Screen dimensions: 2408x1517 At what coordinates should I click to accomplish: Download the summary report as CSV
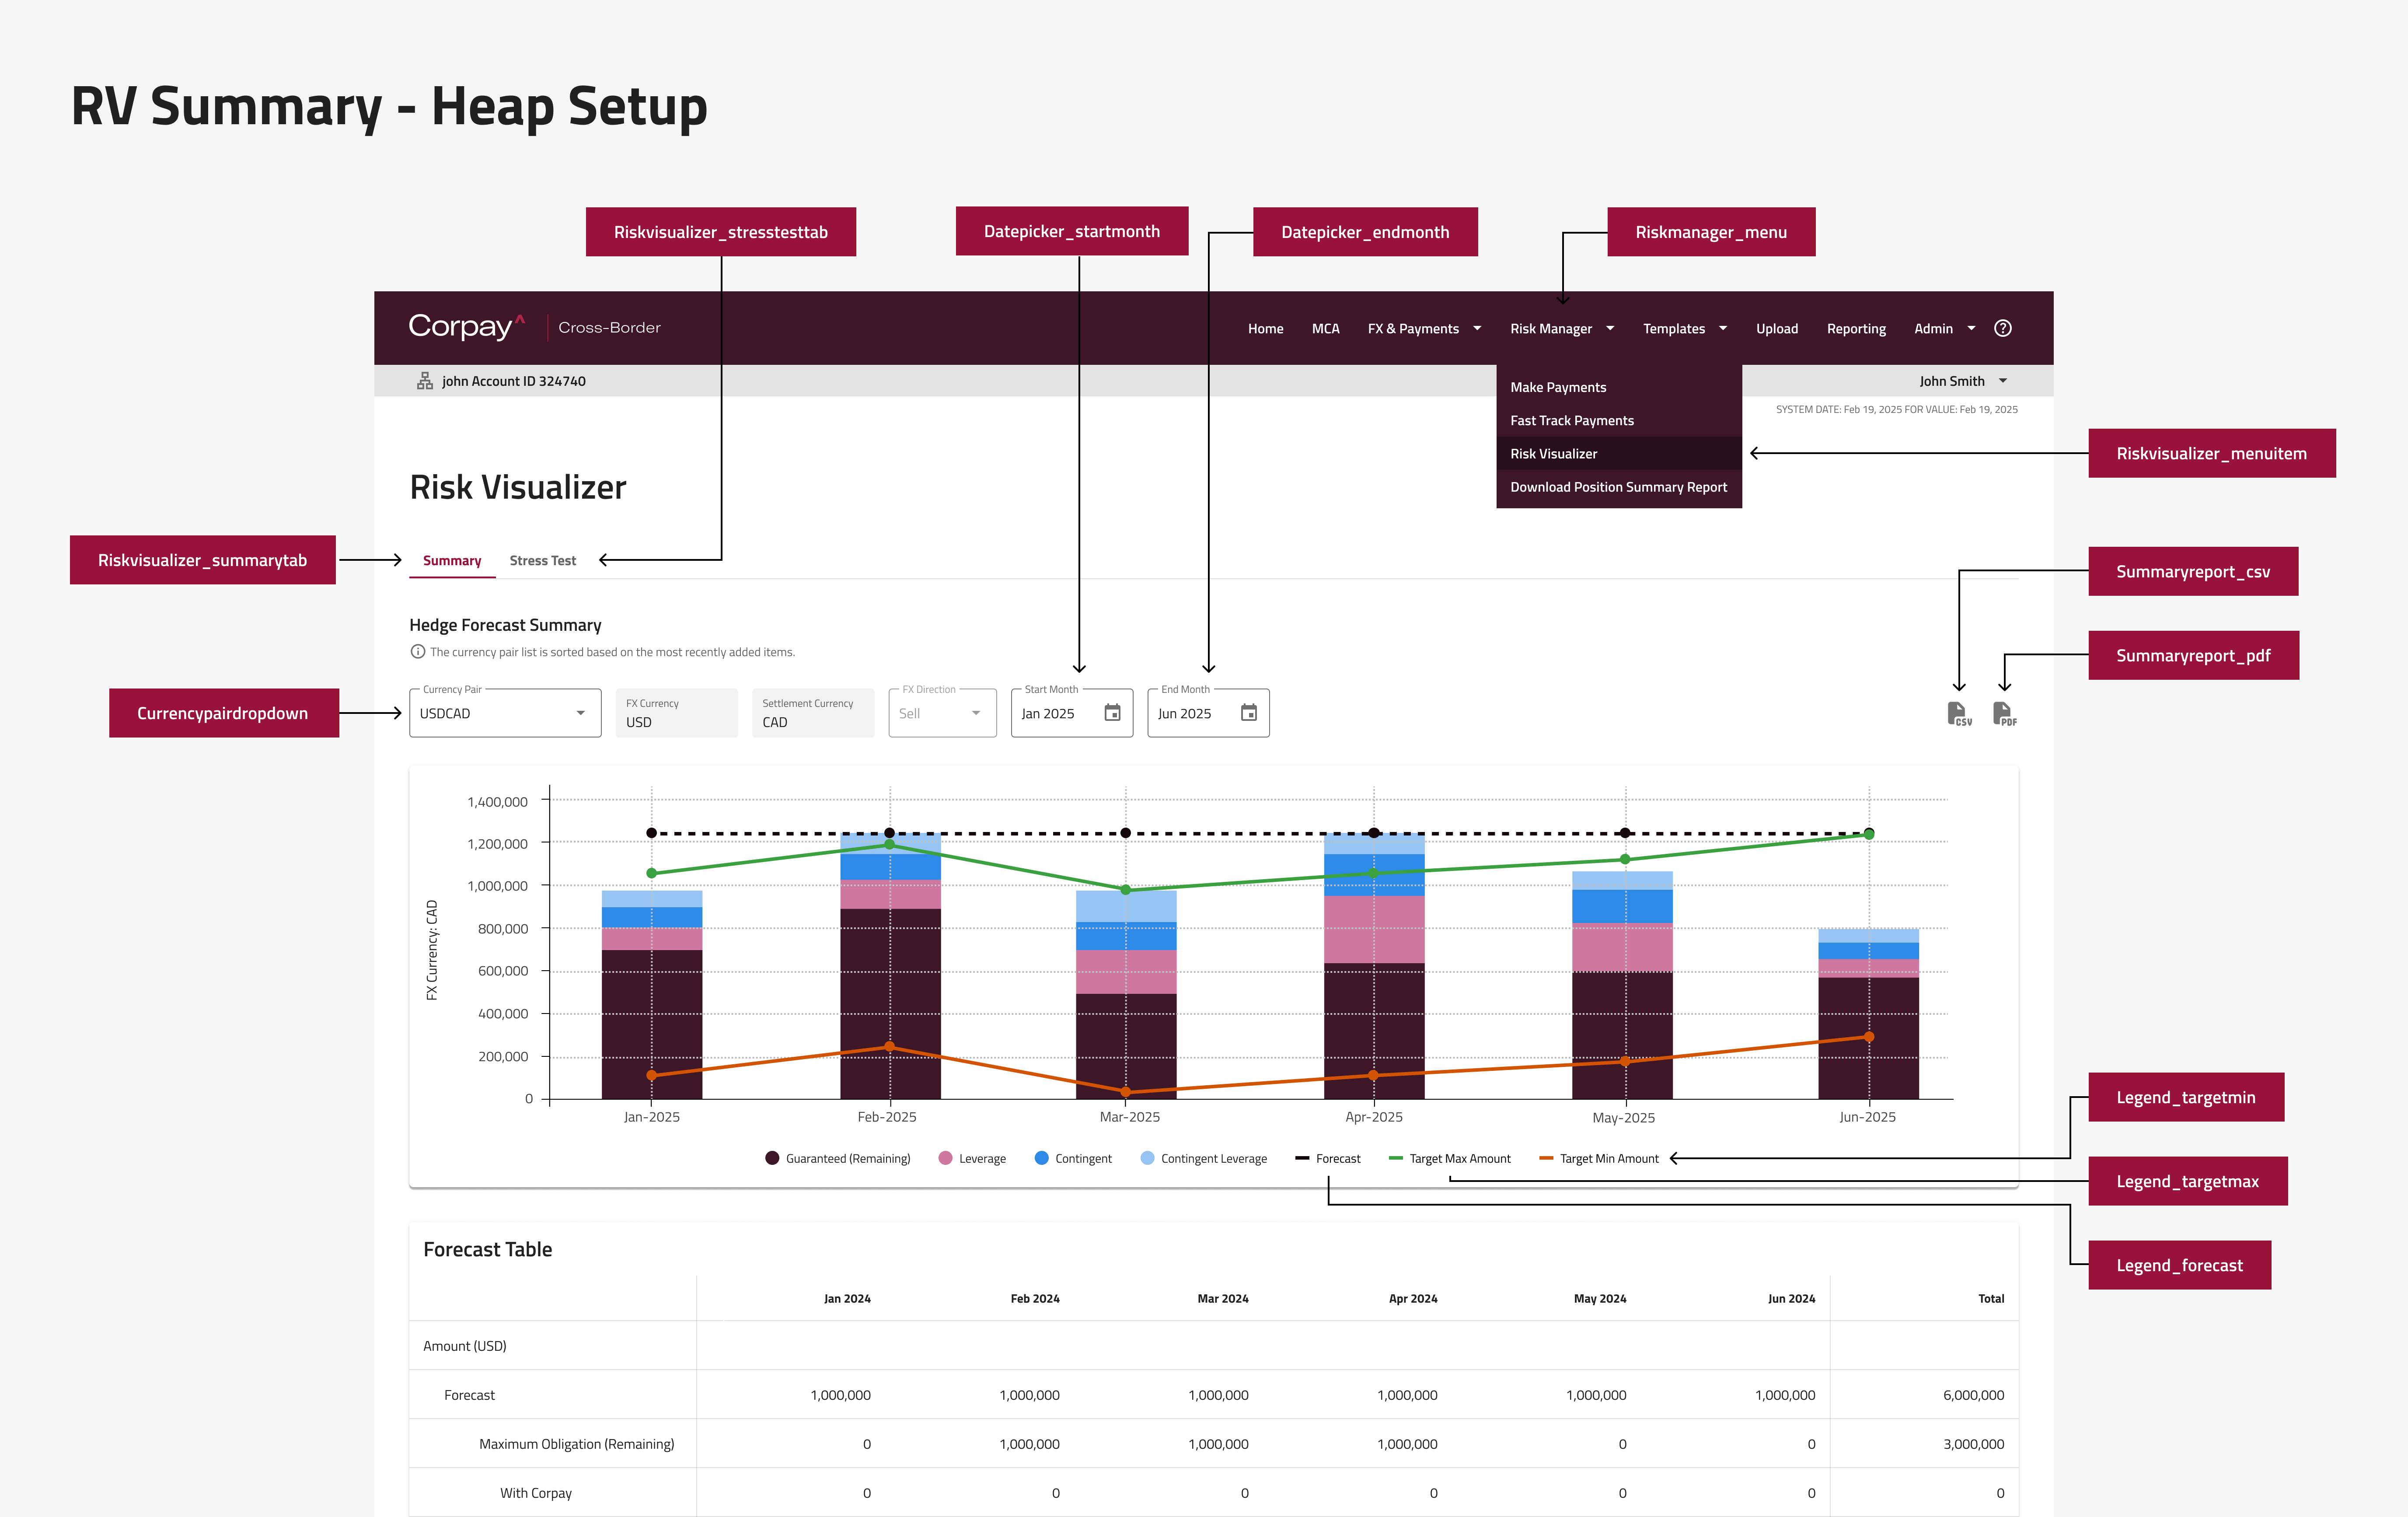click(1958, 713)
